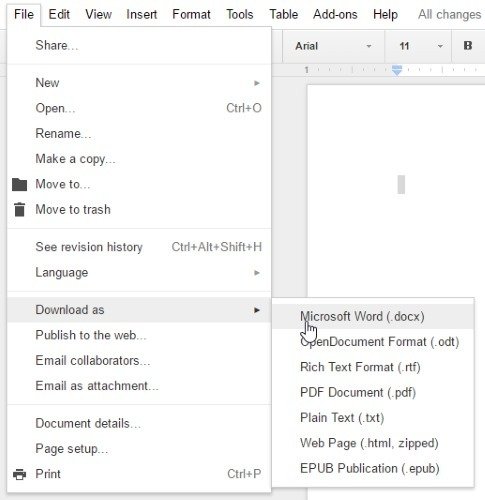Viewport: 485px width, 500px height.
Task: Open the Insert menu
Action: (x=142, y=14)
